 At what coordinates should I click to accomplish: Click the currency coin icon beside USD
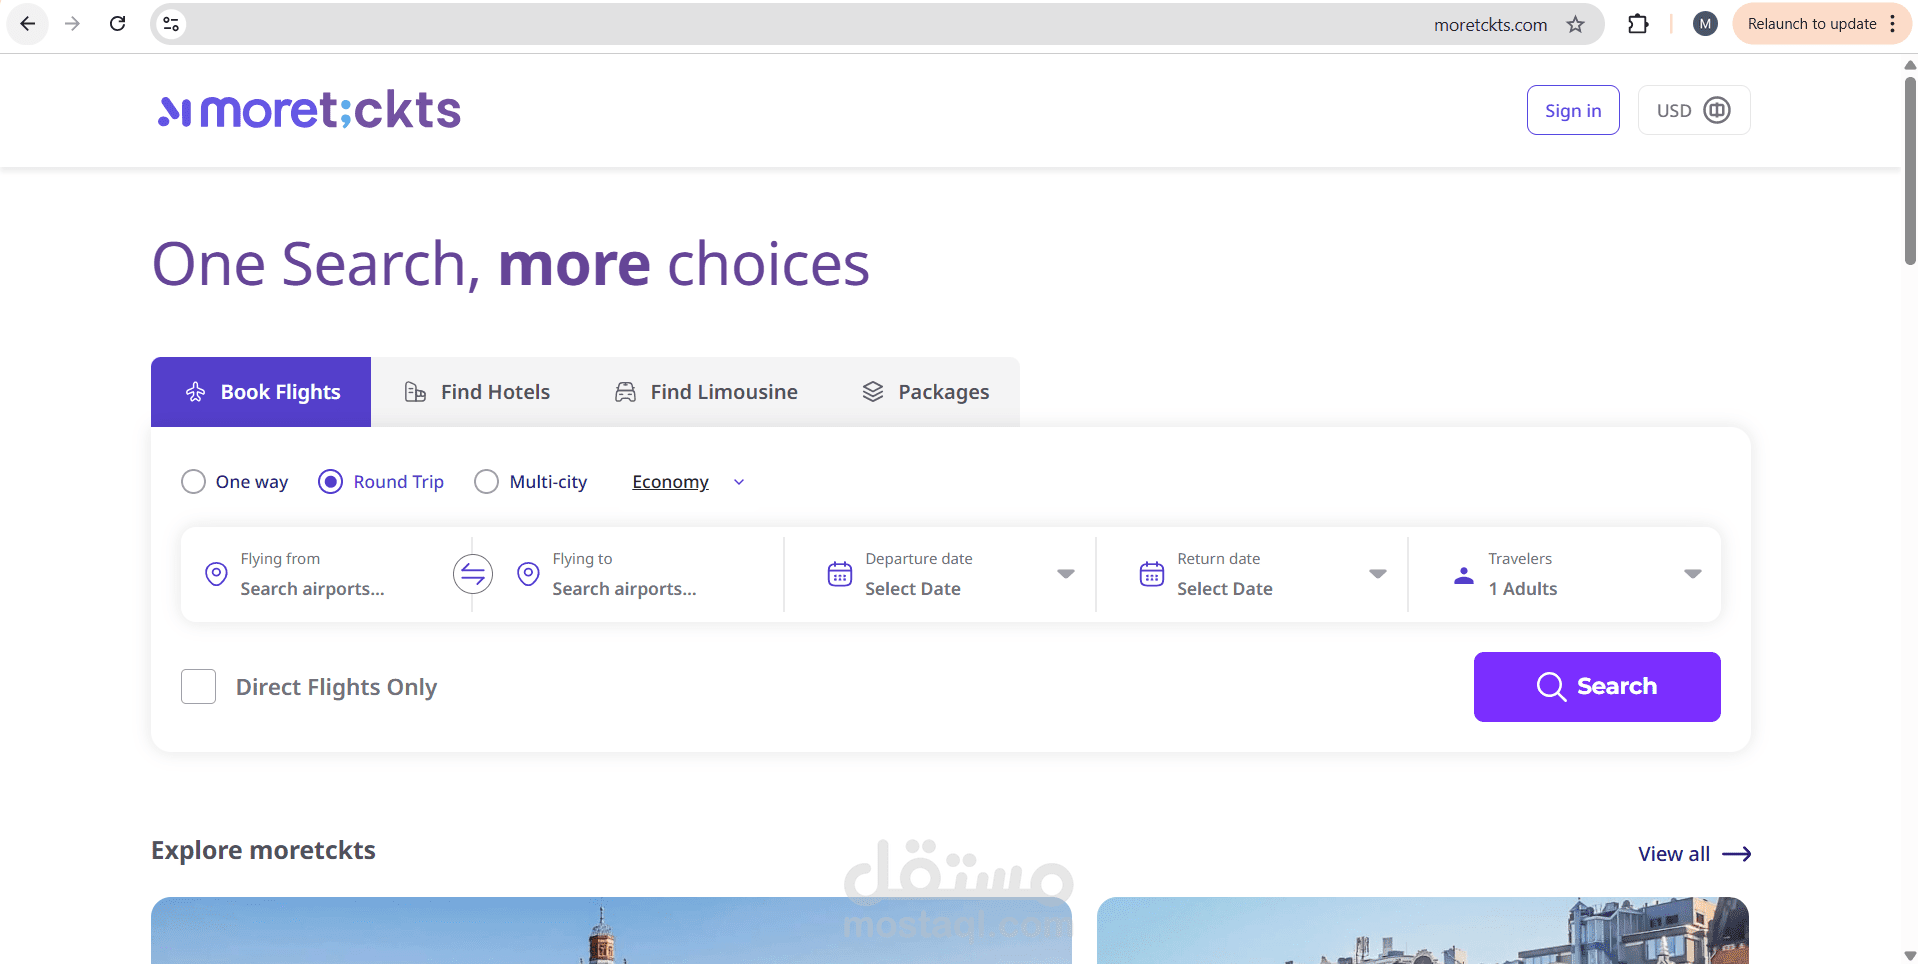pyautogui.click(x=1717, y=110)
